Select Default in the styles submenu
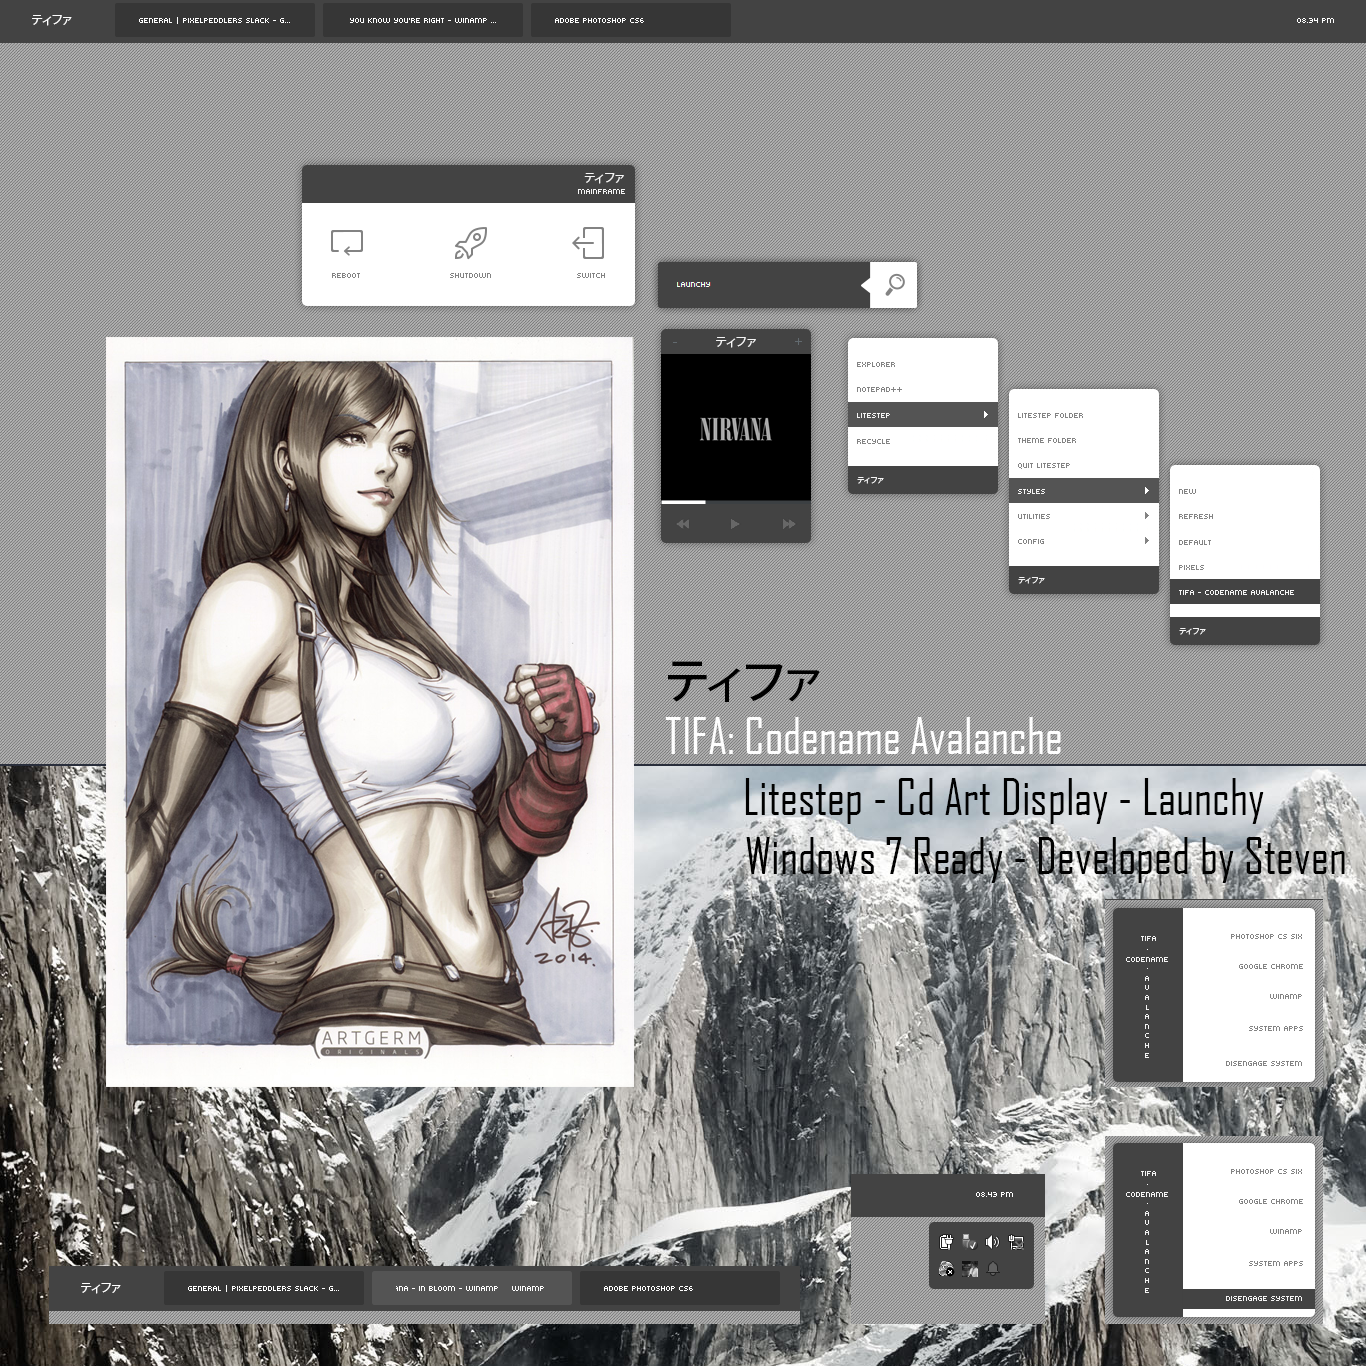Screen dimensions: 1366x1366 pos(1245,542)
